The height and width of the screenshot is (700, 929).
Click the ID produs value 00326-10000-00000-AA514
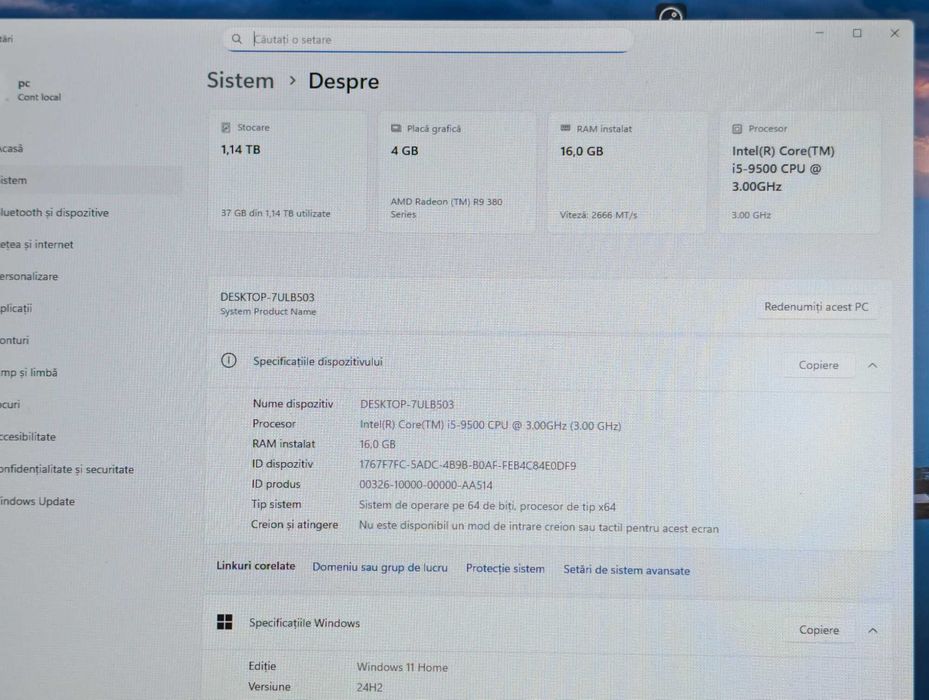click(425, 485)
